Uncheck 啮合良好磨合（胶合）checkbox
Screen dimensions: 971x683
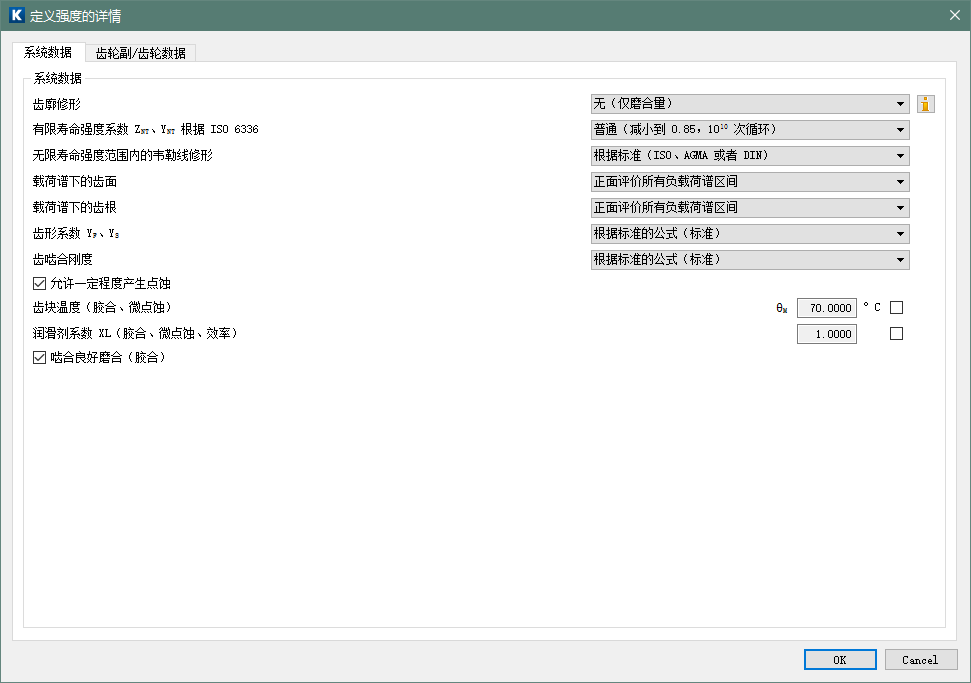pyautogui.click(x=39, y=357)
